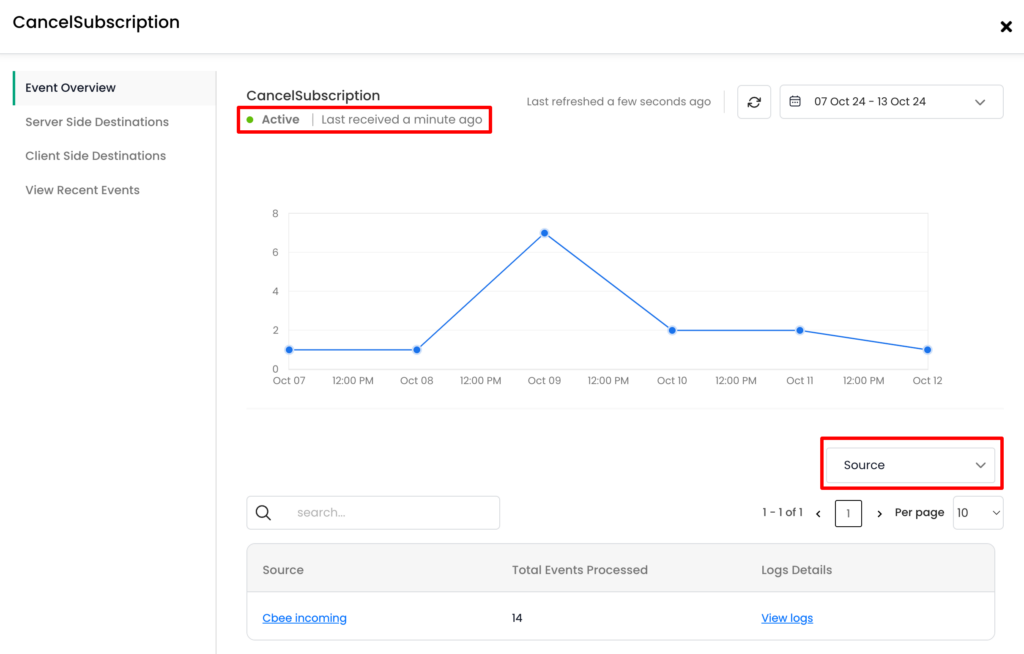Image resolution: width=1024 pixels, height=654 pixels.
Task: Click into the search input field
Action: (373, 513)
